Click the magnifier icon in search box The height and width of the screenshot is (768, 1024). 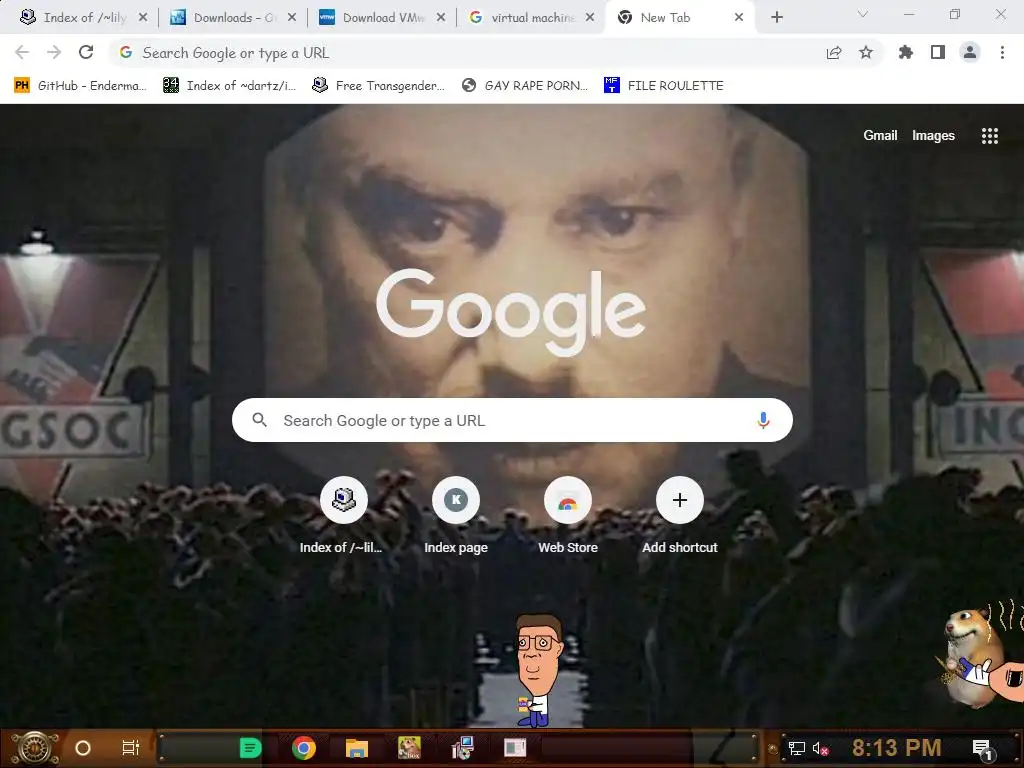259,420
